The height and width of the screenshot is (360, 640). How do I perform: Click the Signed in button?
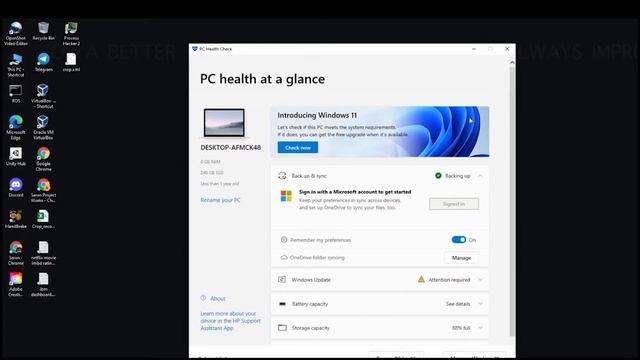pos(454,204)
